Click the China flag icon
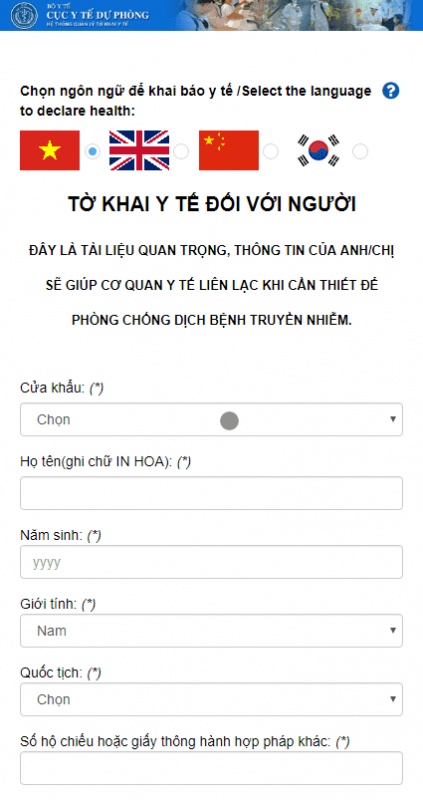Image resolution: width=423 pixels, height=800 pixels. 229,151
